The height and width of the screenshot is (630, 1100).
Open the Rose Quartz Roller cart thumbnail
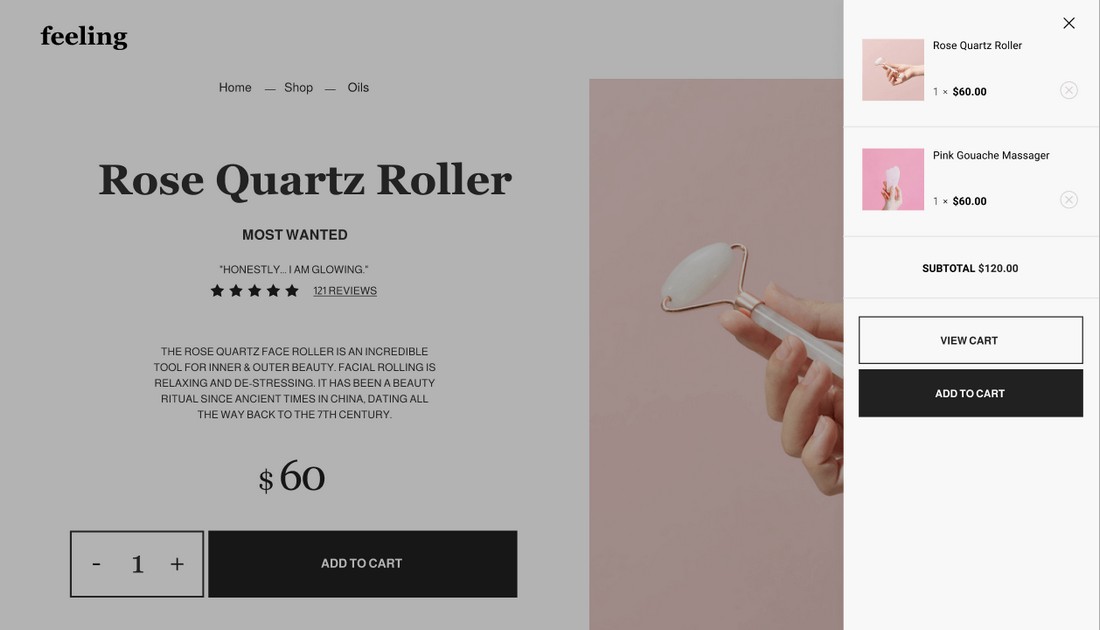coord(892,69)
